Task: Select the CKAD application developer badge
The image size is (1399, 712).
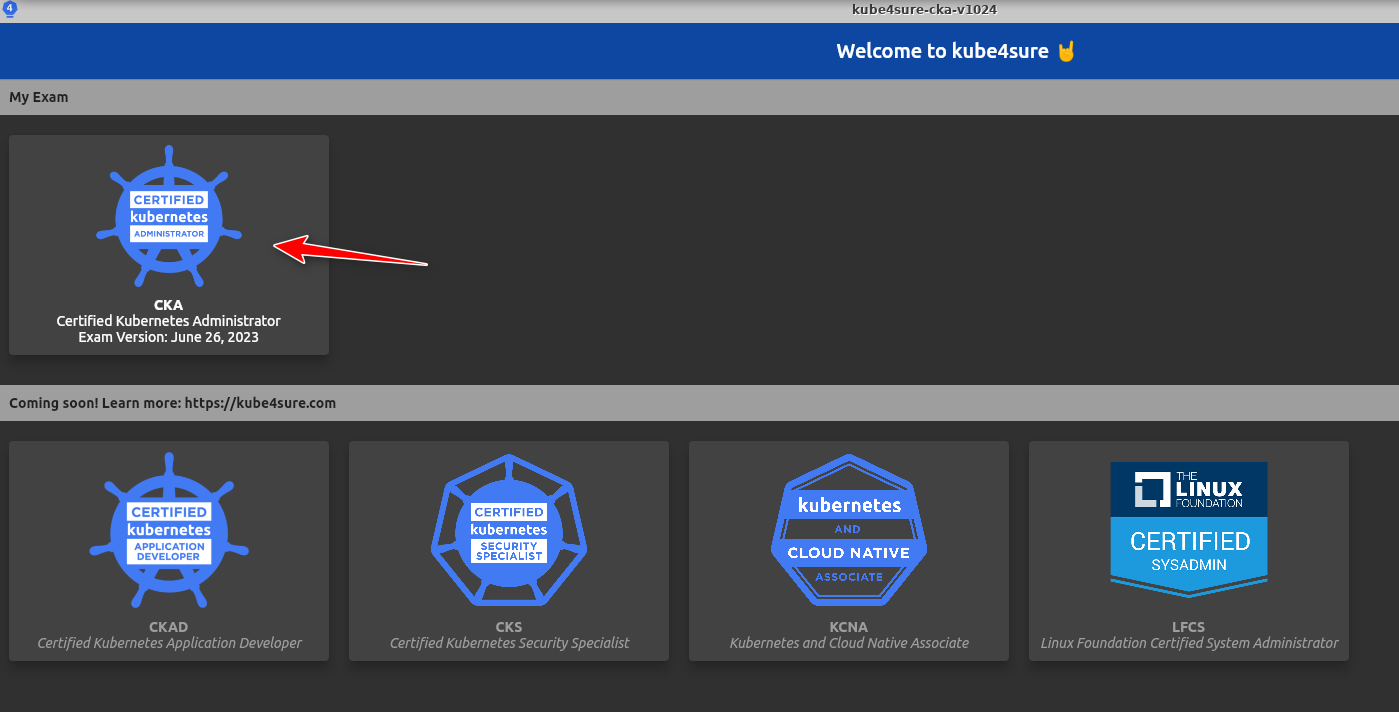Action: click(169, 529)
